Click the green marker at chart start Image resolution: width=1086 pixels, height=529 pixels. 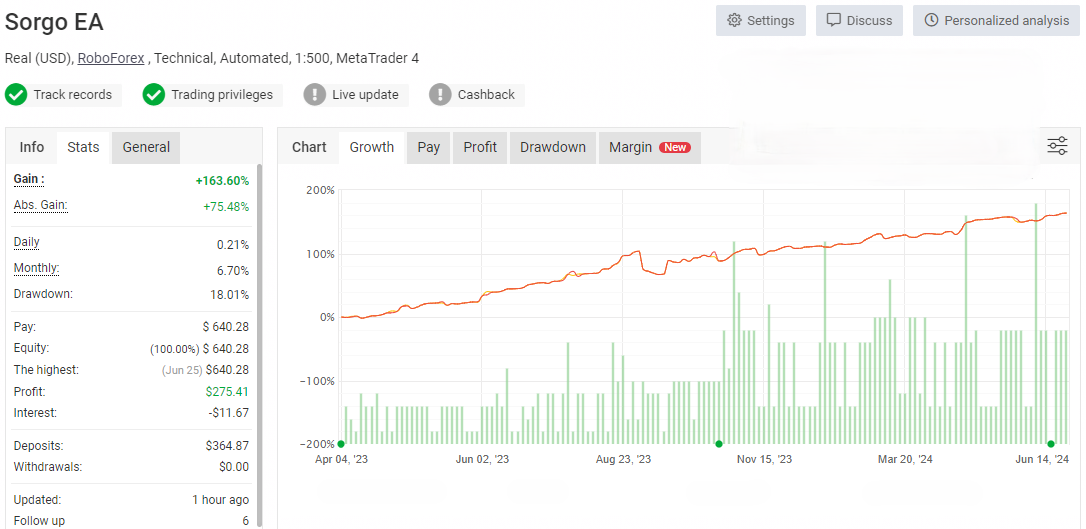click(x=341, y=443)
